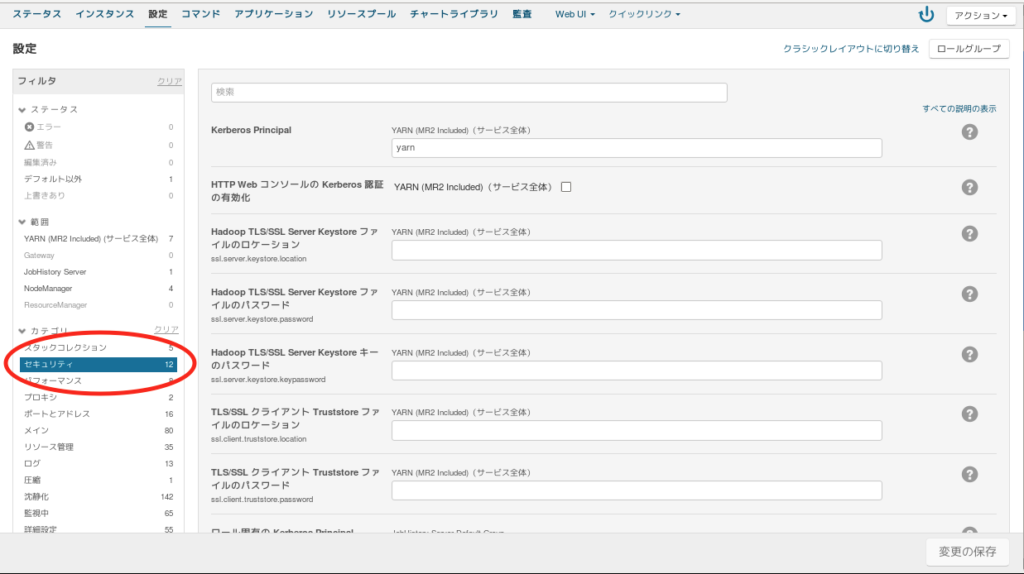
Task: Click the ssl.server.keystore.password input field
Action: coord(637,310)
